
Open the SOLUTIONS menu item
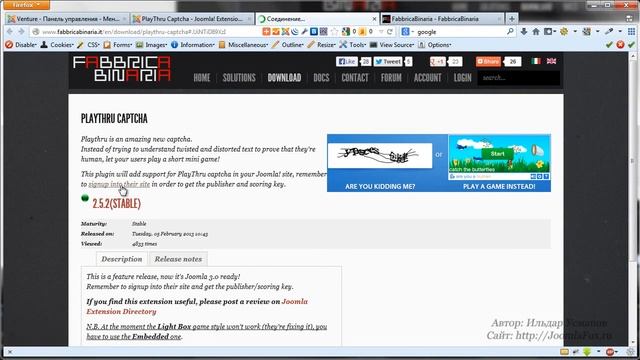click(239, 78)
